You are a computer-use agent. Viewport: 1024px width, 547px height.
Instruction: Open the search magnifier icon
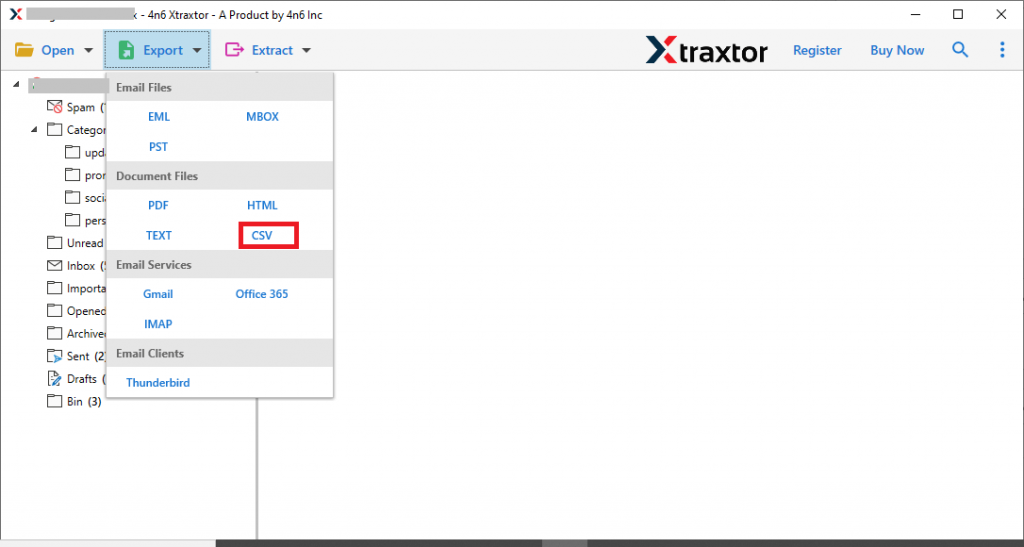click(x=960, y=50)
